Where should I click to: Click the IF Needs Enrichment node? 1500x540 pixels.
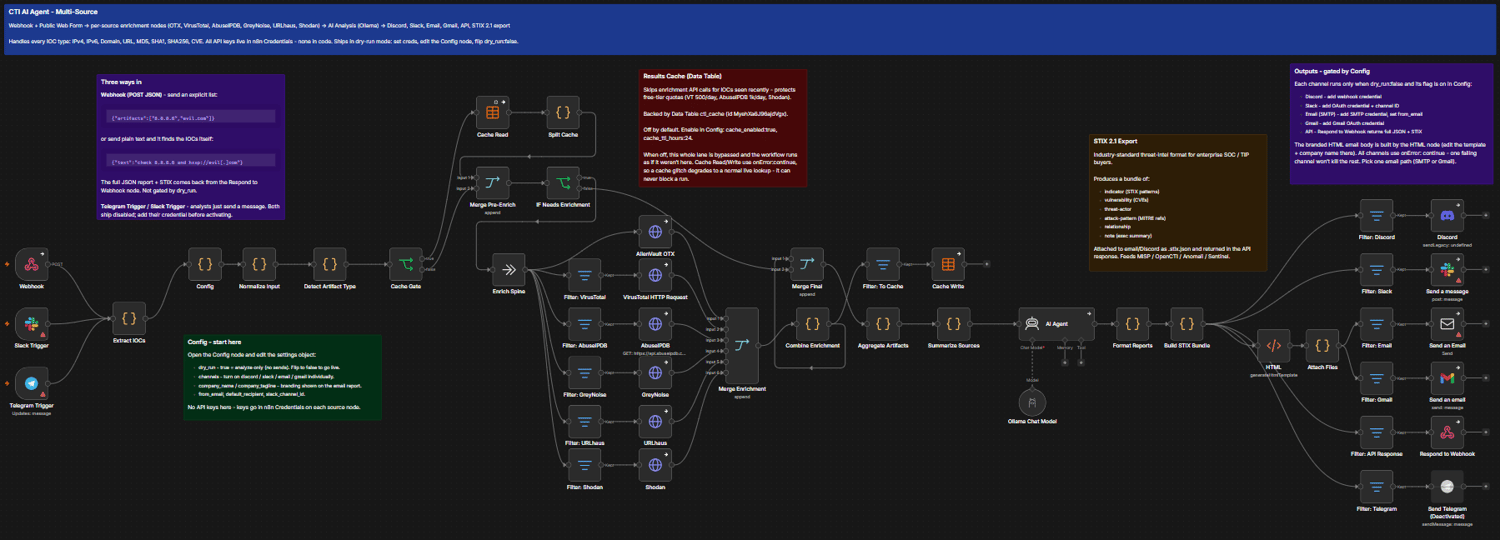563,183
